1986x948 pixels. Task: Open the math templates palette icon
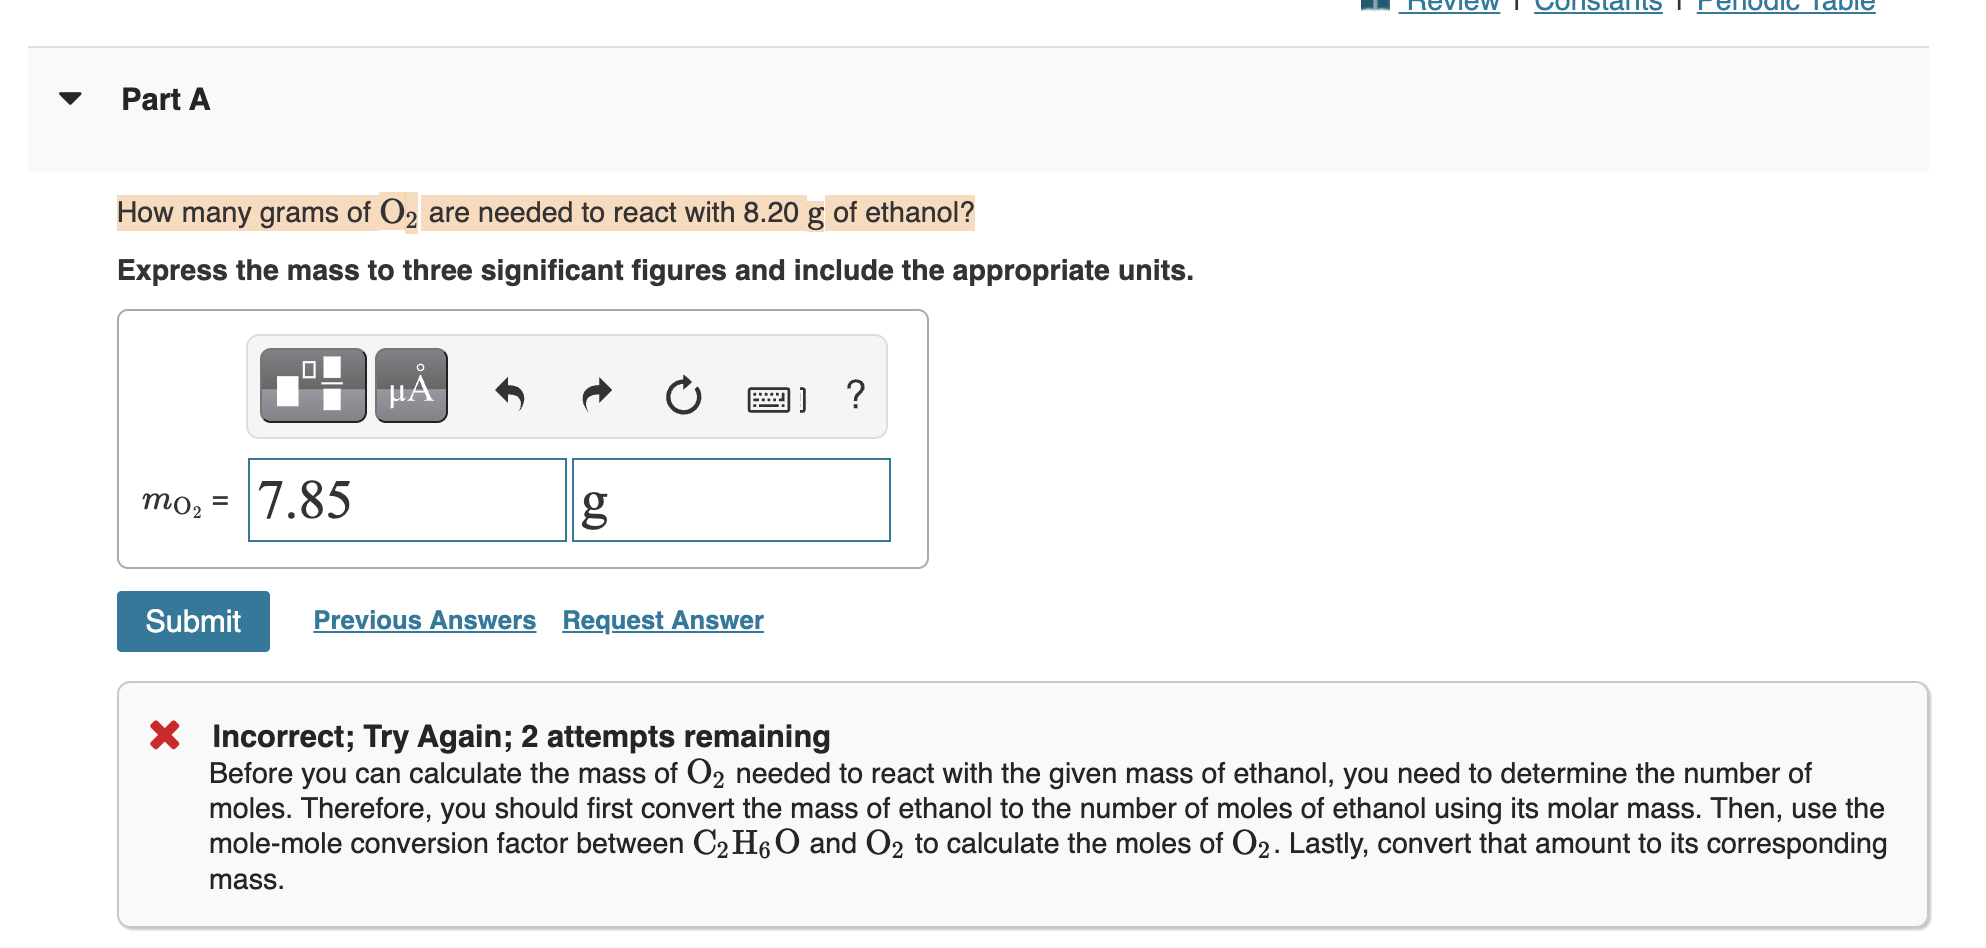(311, 385)
